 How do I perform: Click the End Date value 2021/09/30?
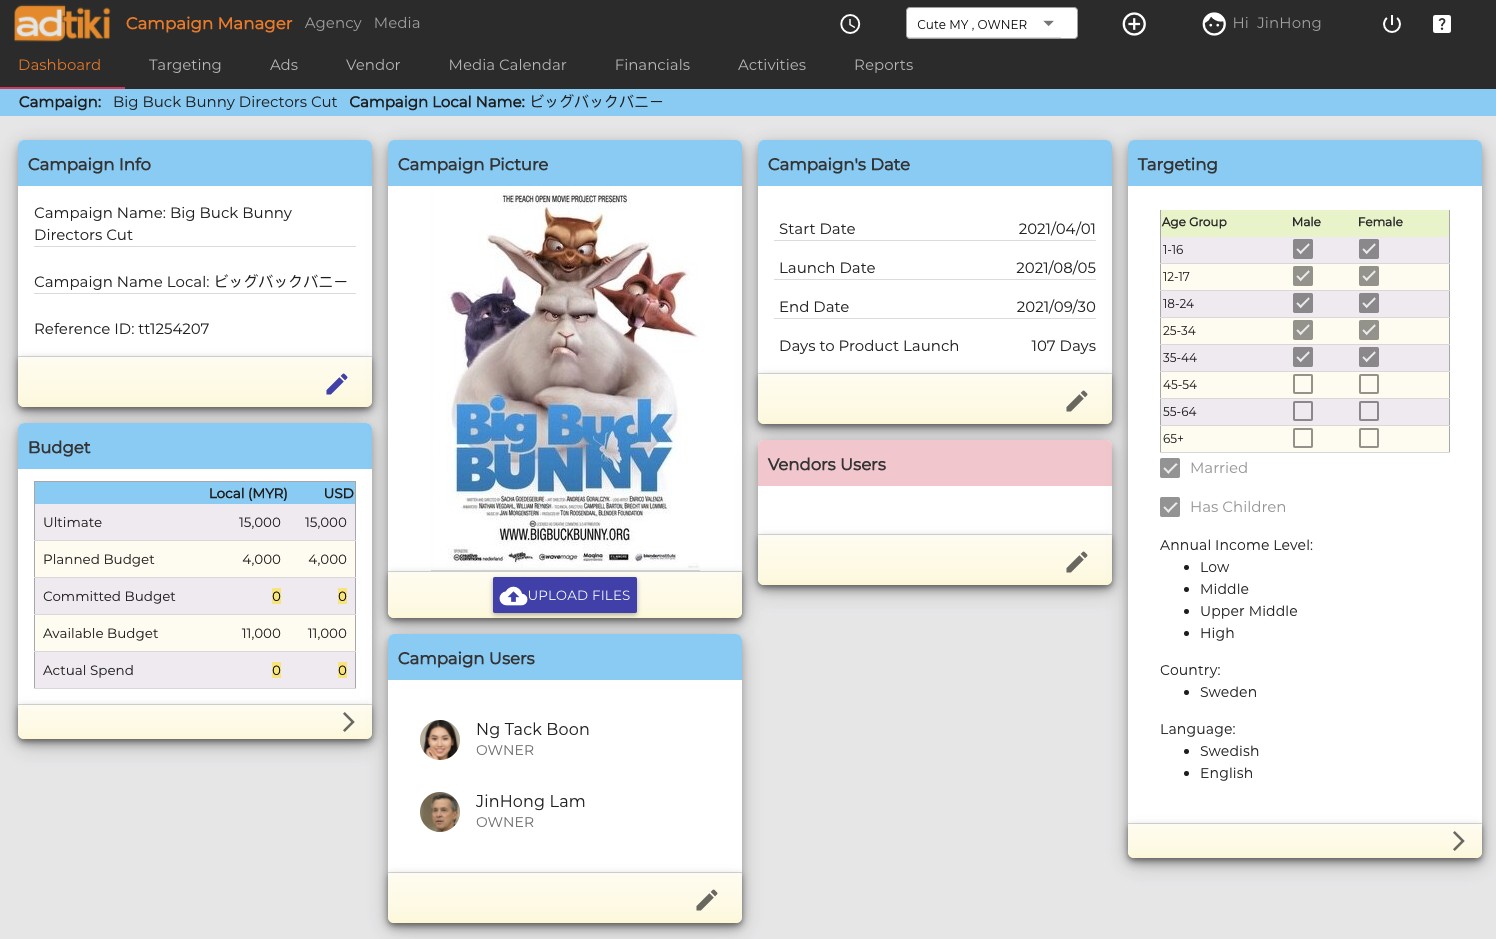coord(1056,307)
